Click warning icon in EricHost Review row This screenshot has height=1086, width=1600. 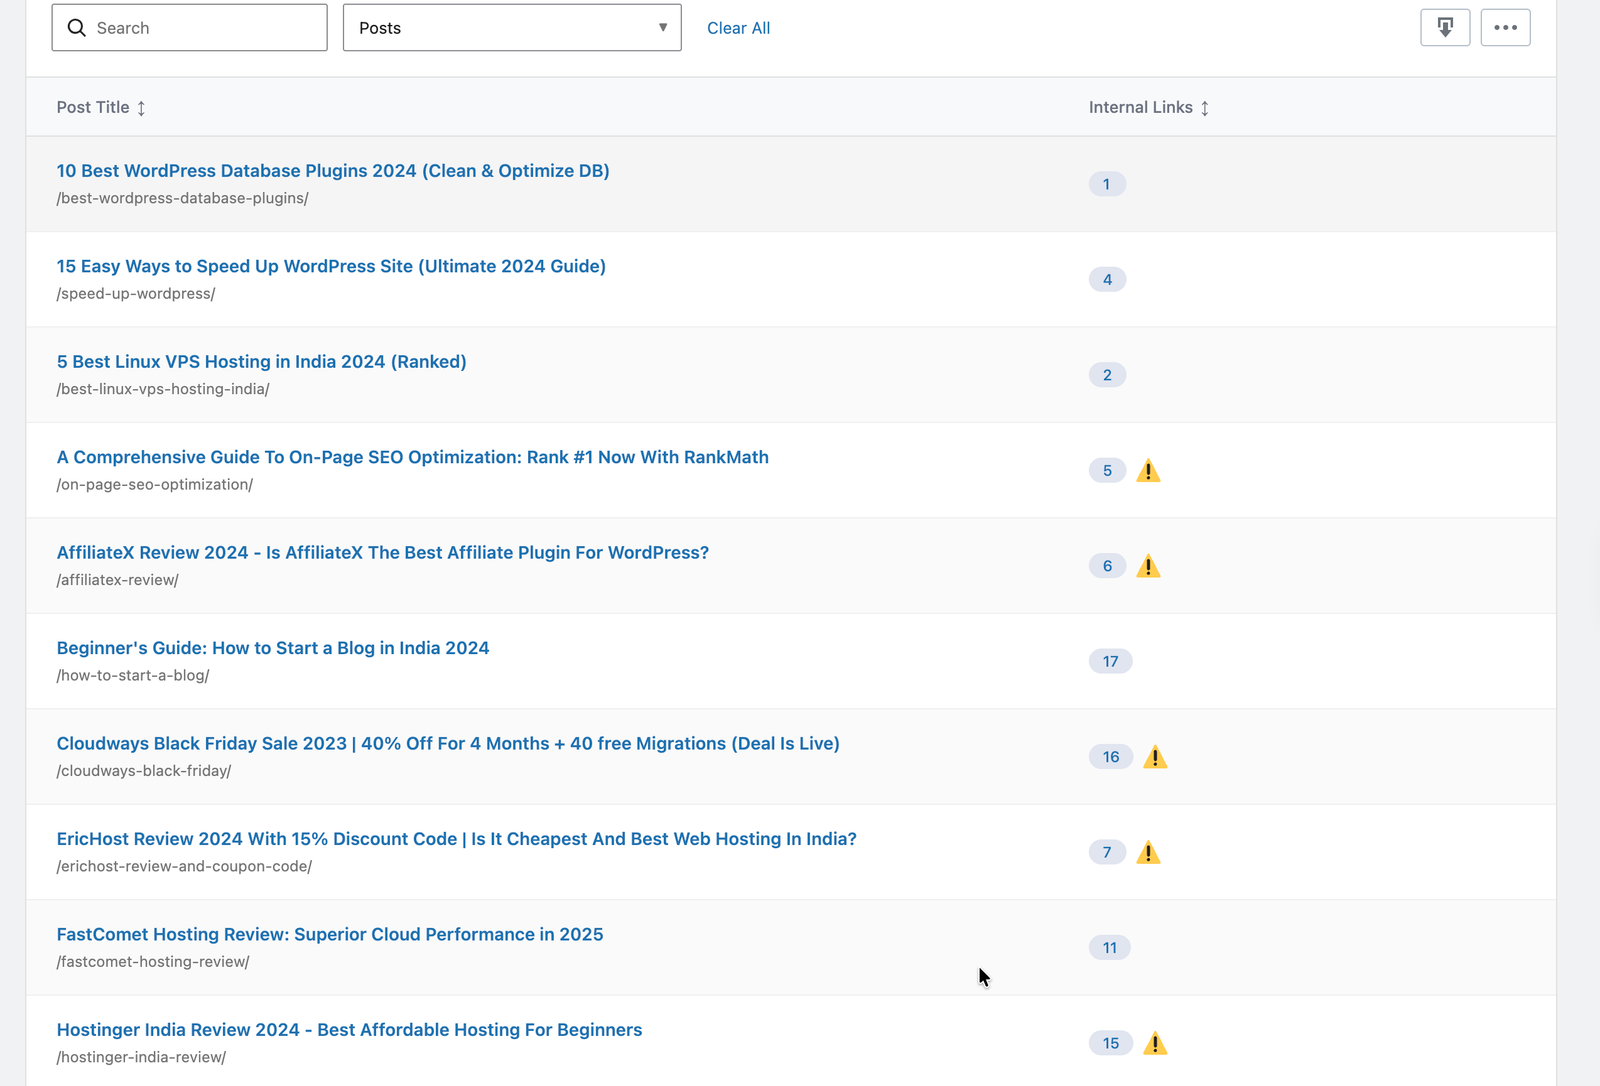click(1148, 852)
